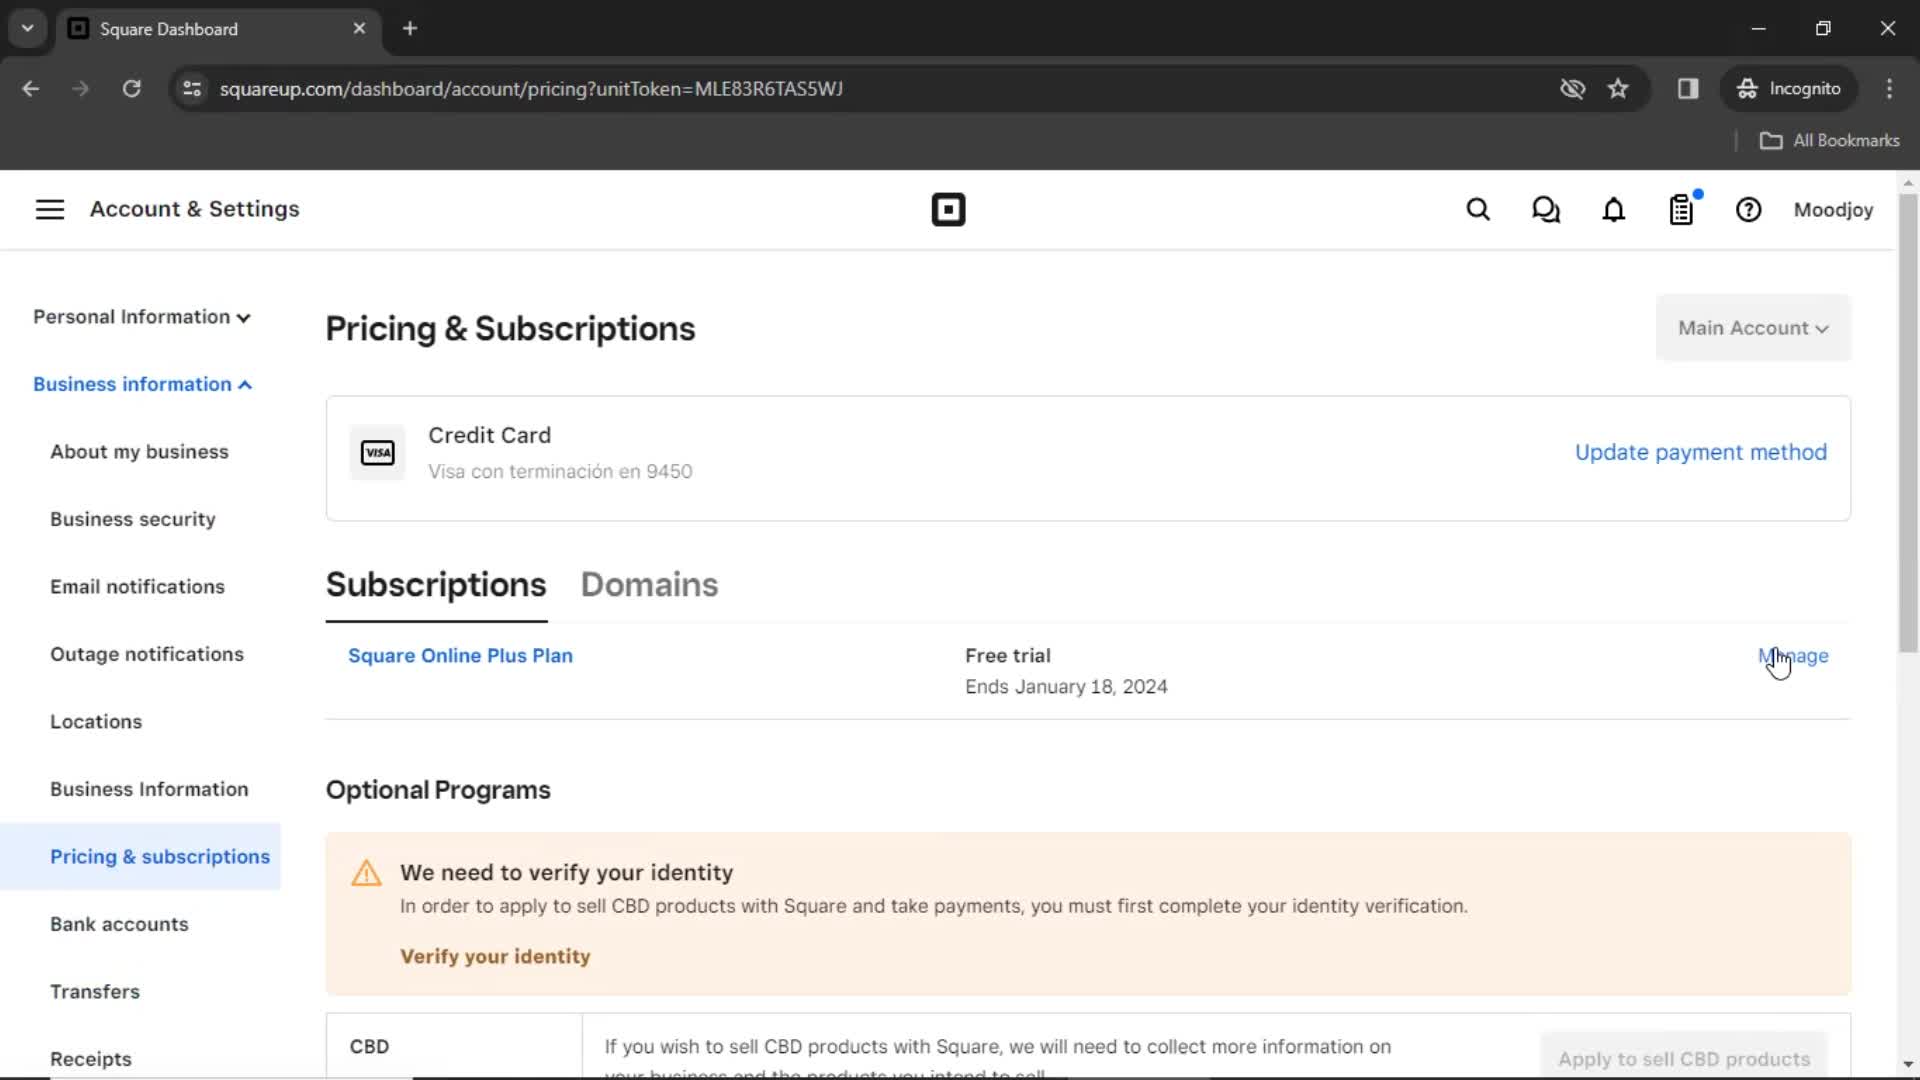The image size is (1920, 1080).
Task: Click Update payment method link
Action: [1701, 452]
